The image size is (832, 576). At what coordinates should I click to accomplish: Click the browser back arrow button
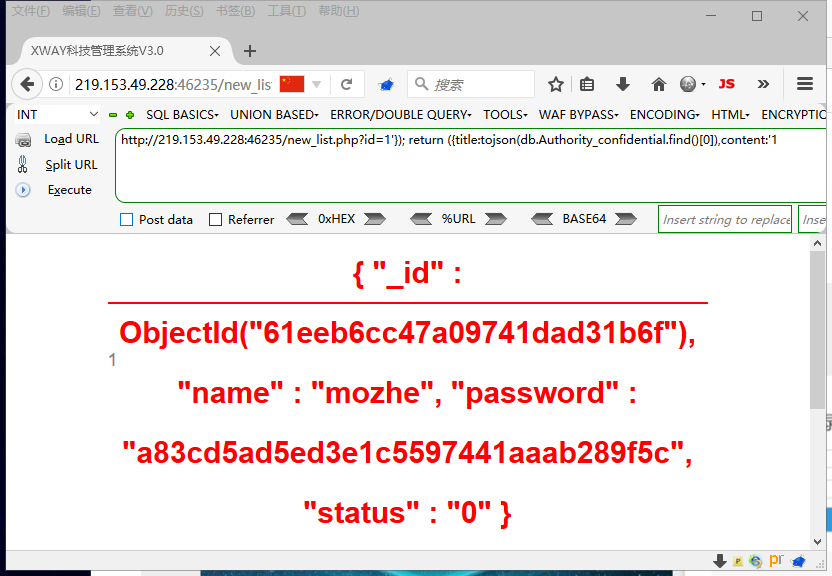[x=27, y=84]
